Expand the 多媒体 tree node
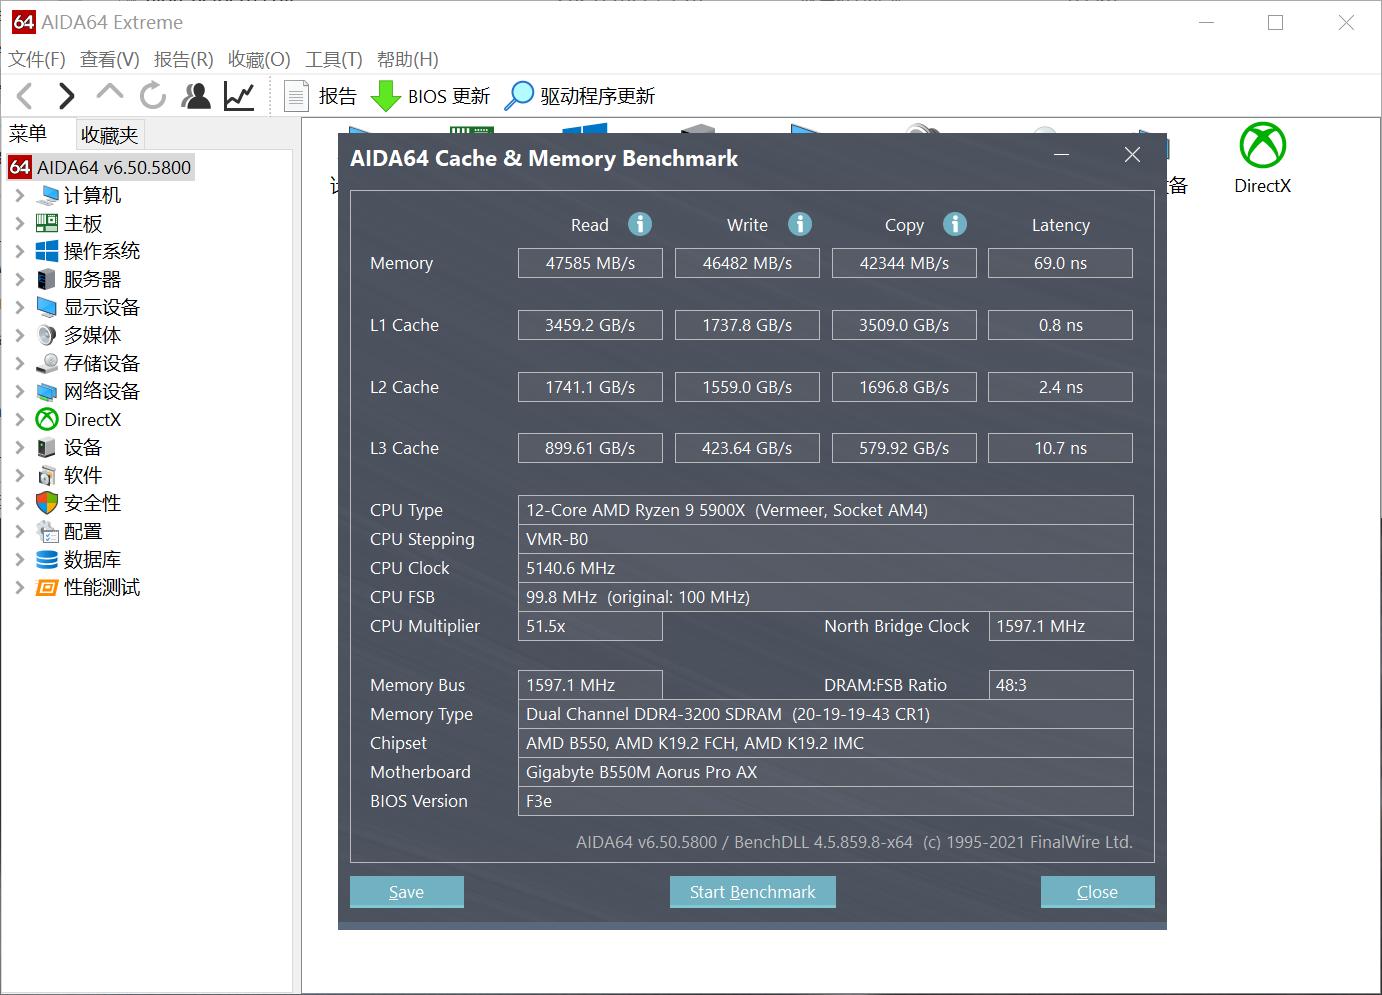 click(19, 335)
